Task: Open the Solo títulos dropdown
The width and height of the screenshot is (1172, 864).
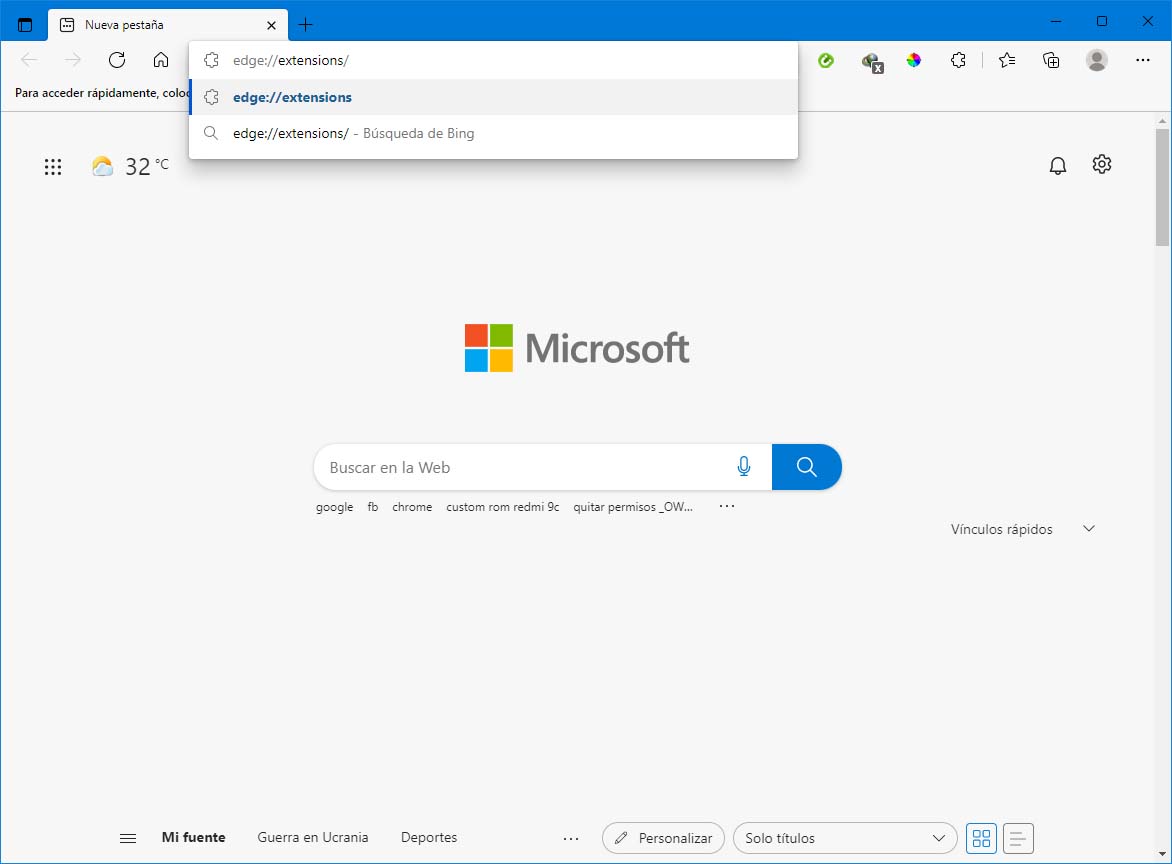Action: pos(845,838)
